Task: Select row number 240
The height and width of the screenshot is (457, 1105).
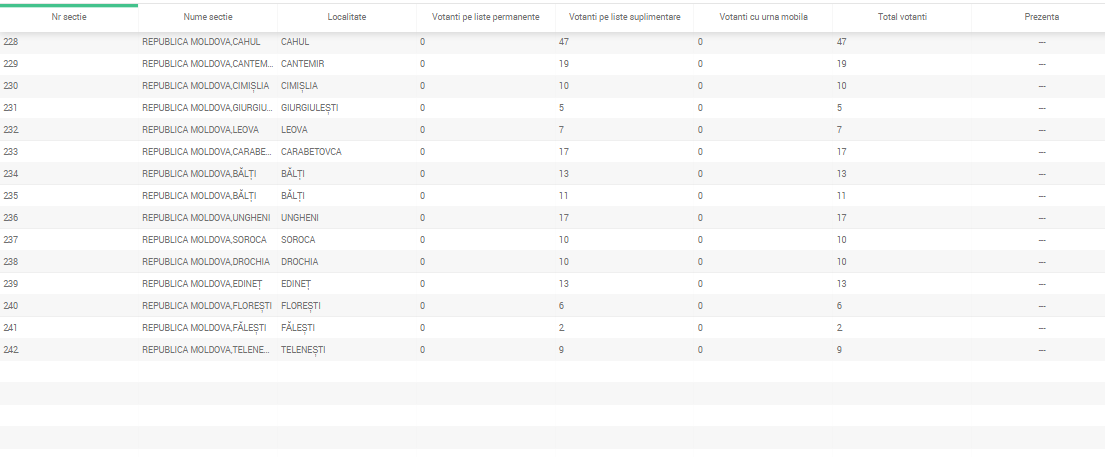Action: coord(552,306)
